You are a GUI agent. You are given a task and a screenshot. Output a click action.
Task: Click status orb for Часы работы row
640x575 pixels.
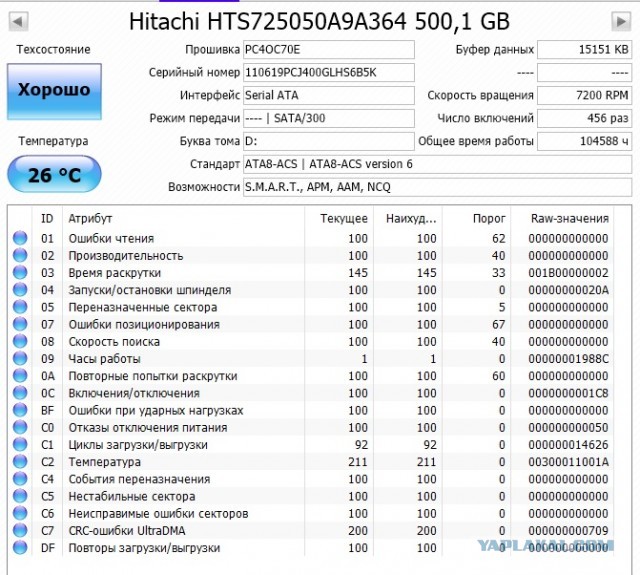click(x=20, y=358)
